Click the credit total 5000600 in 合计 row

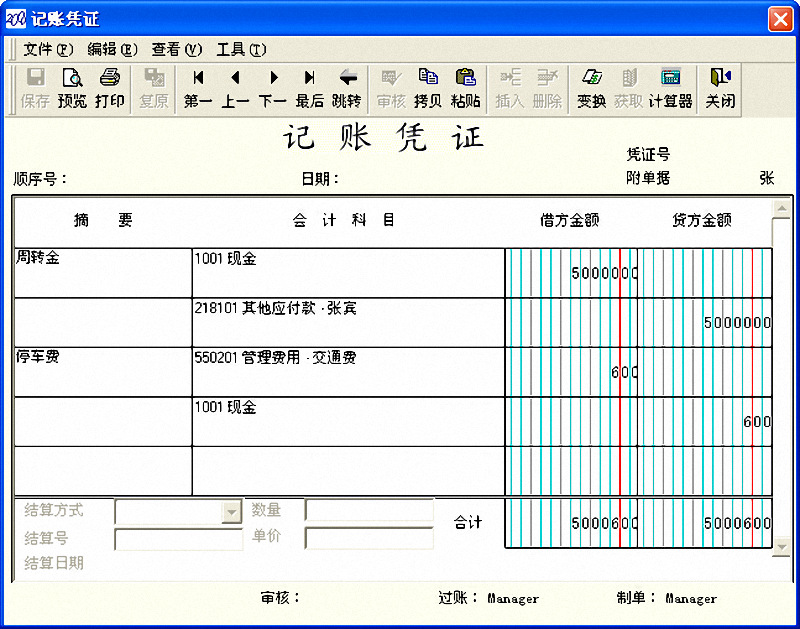[x=737, y=523]
